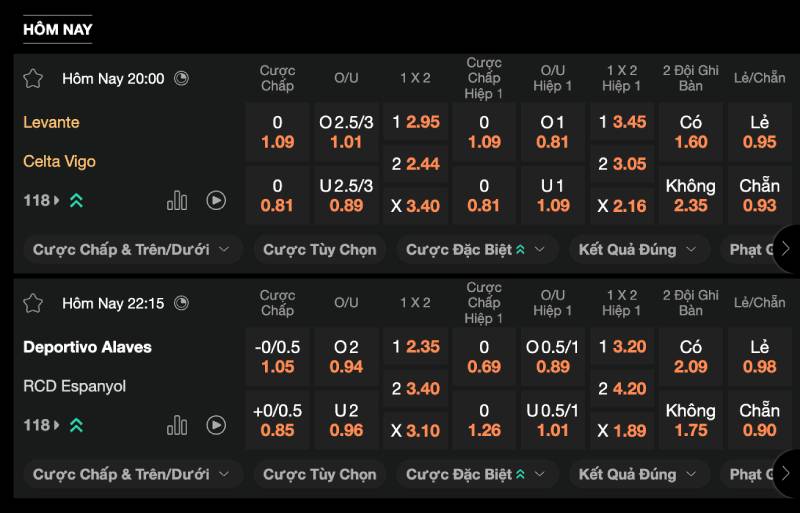
Task: Open statistics chart icon for Levante match
Action: (177, 201)
